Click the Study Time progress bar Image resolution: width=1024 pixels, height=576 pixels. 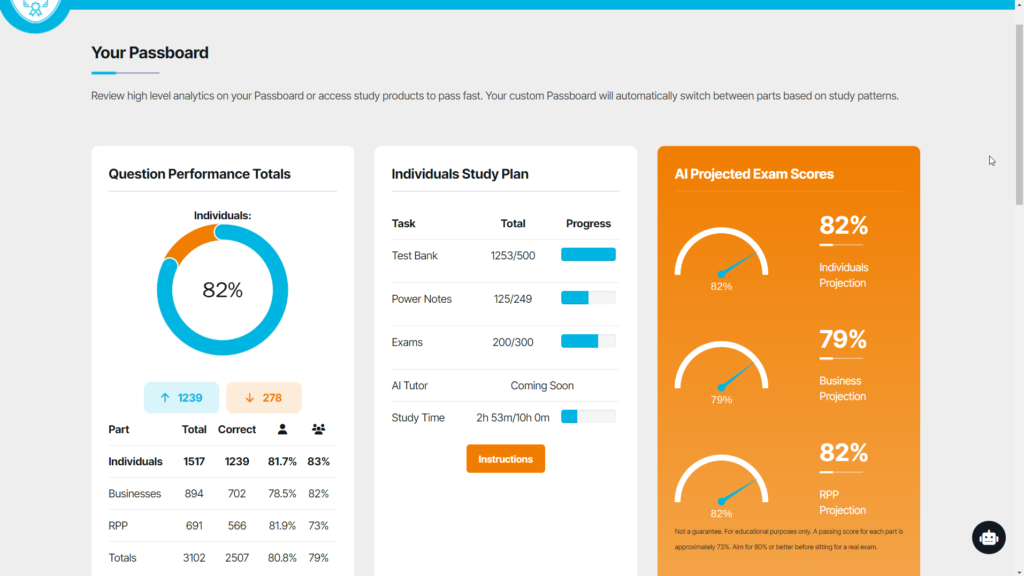(588, 417)
